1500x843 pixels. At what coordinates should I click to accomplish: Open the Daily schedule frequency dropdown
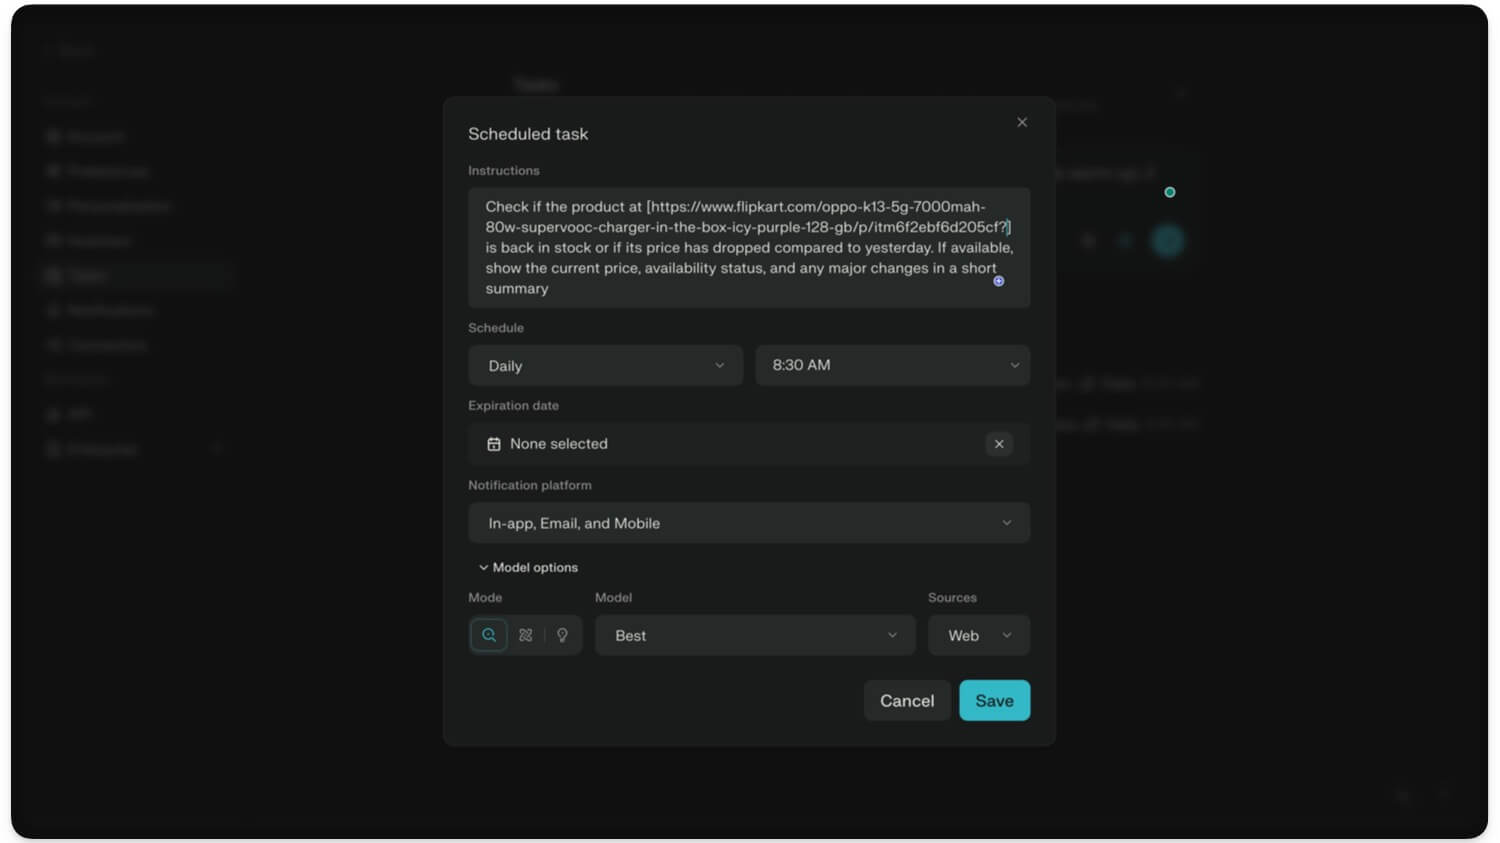605,366
